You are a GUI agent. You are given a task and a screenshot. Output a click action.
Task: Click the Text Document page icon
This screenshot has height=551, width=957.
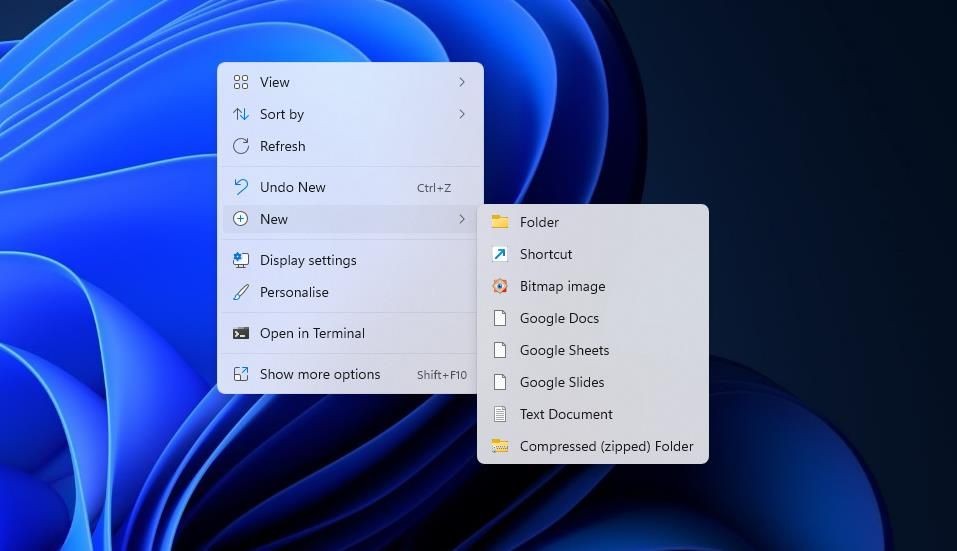(500, 414)
